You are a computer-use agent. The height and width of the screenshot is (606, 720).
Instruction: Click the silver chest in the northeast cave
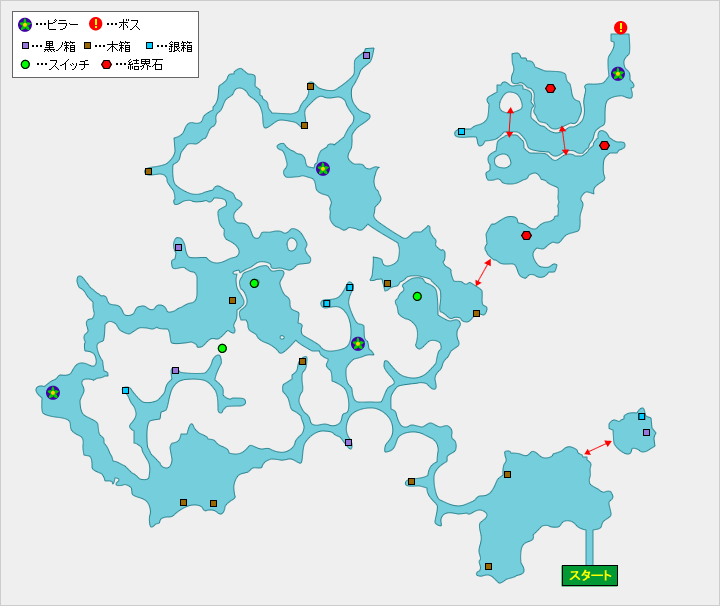coord(461,132)
